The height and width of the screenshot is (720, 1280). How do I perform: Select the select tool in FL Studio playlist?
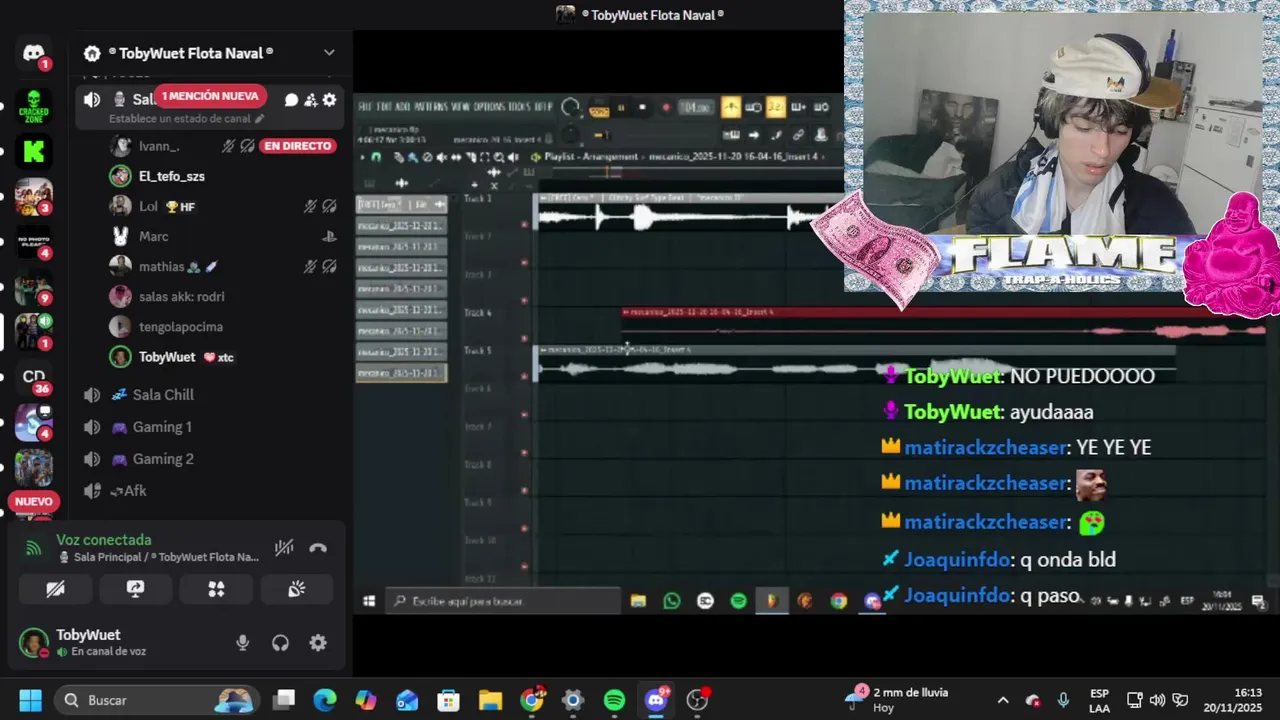tap(485, 158)
